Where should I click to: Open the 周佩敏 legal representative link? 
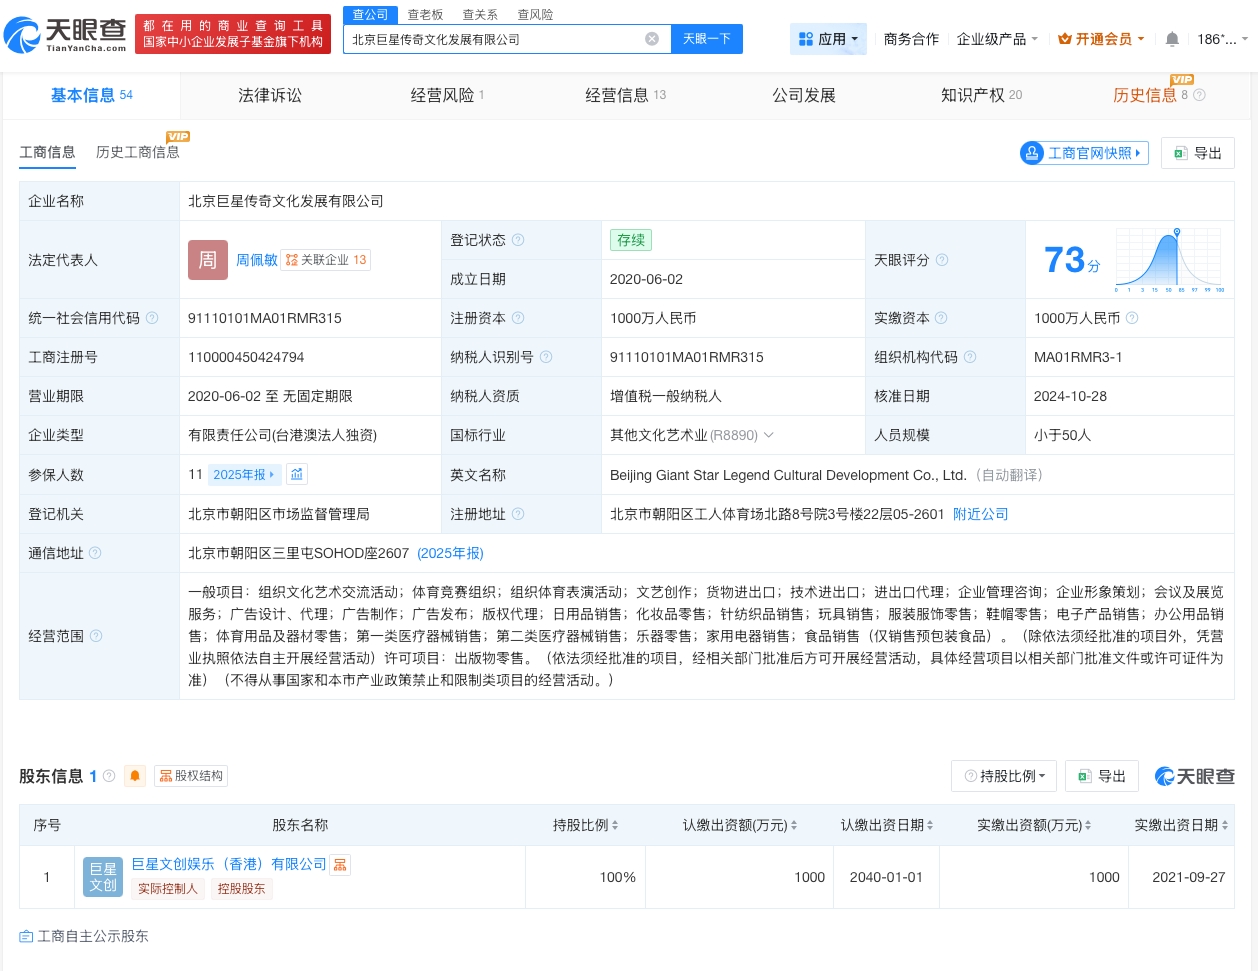257,260
